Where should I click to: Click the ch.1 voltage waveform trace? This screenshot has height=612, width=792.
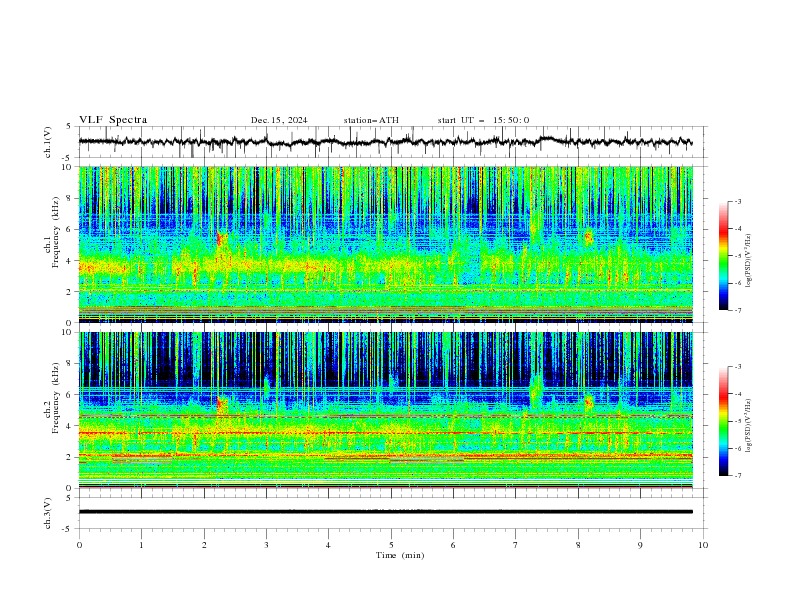[385, 142]
